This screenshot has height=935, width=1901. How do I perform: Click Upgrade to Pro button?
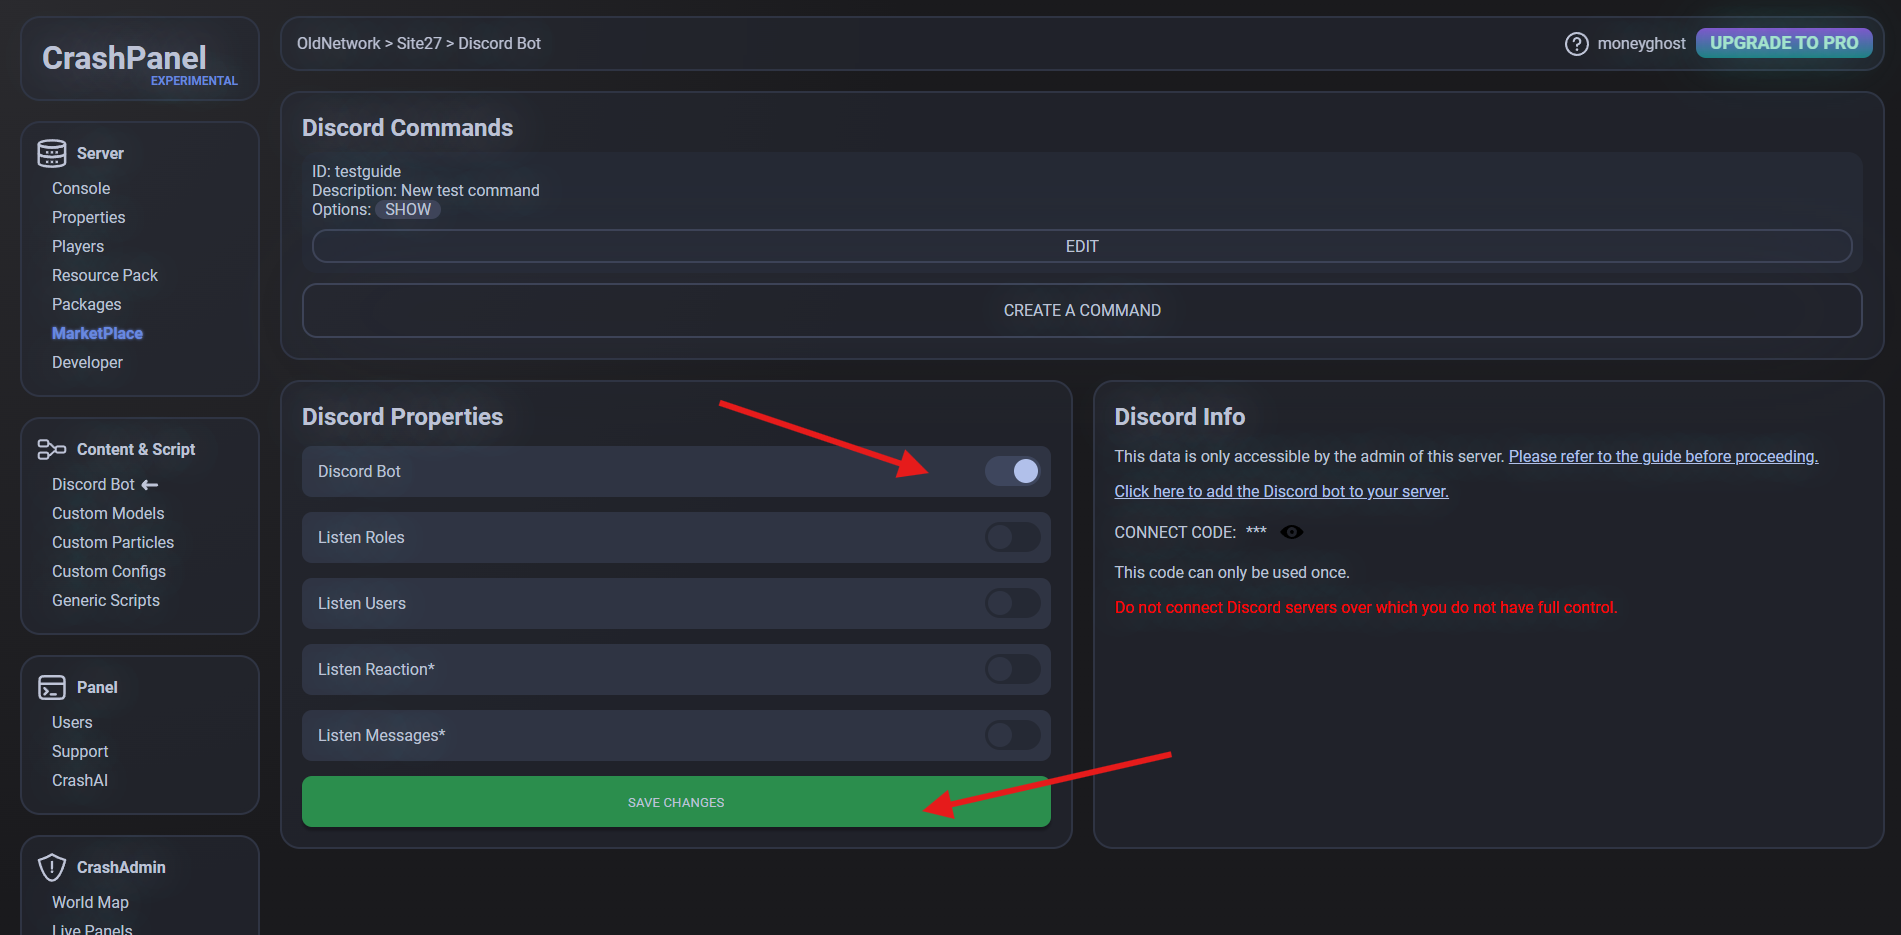tap(1783, 43)
